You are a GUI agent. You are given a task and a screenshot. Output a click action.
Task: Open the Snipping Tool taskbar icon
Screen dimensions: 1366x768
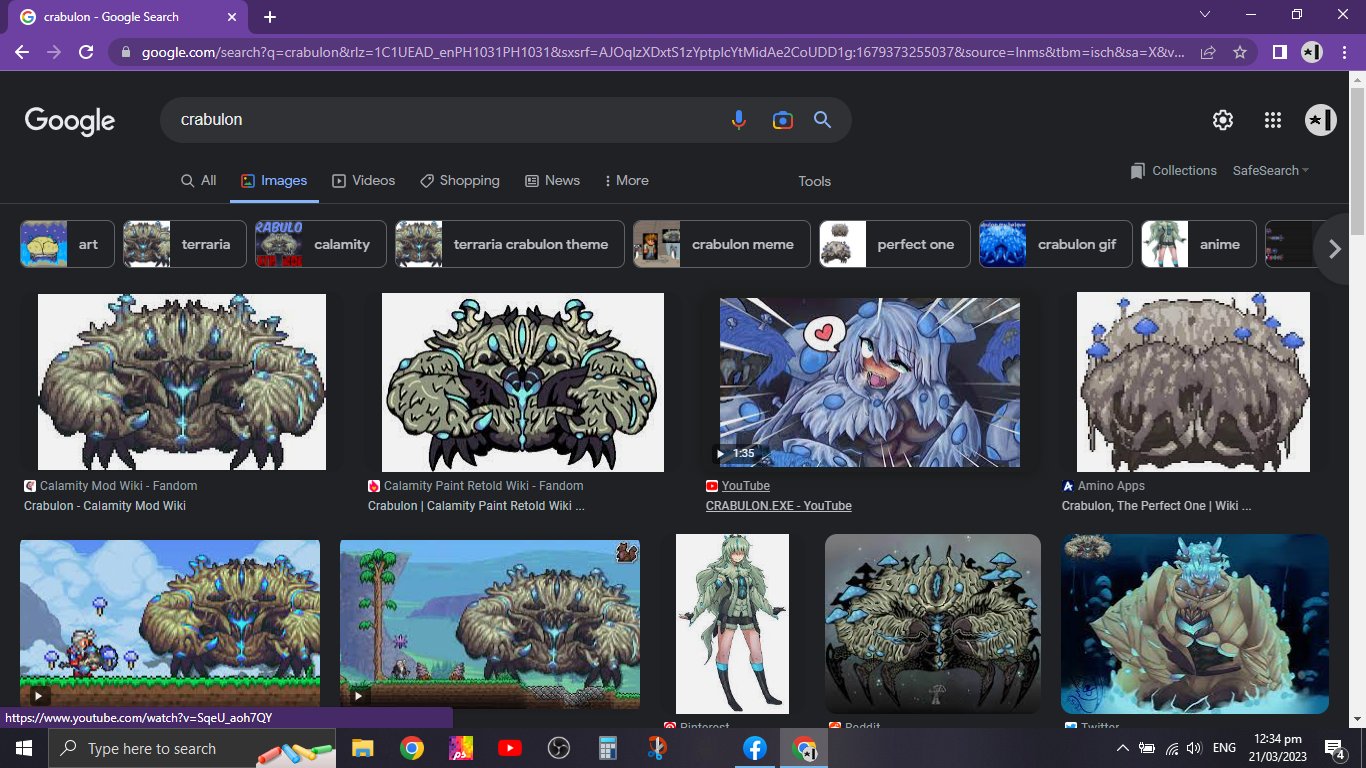[x=656, y=748]
